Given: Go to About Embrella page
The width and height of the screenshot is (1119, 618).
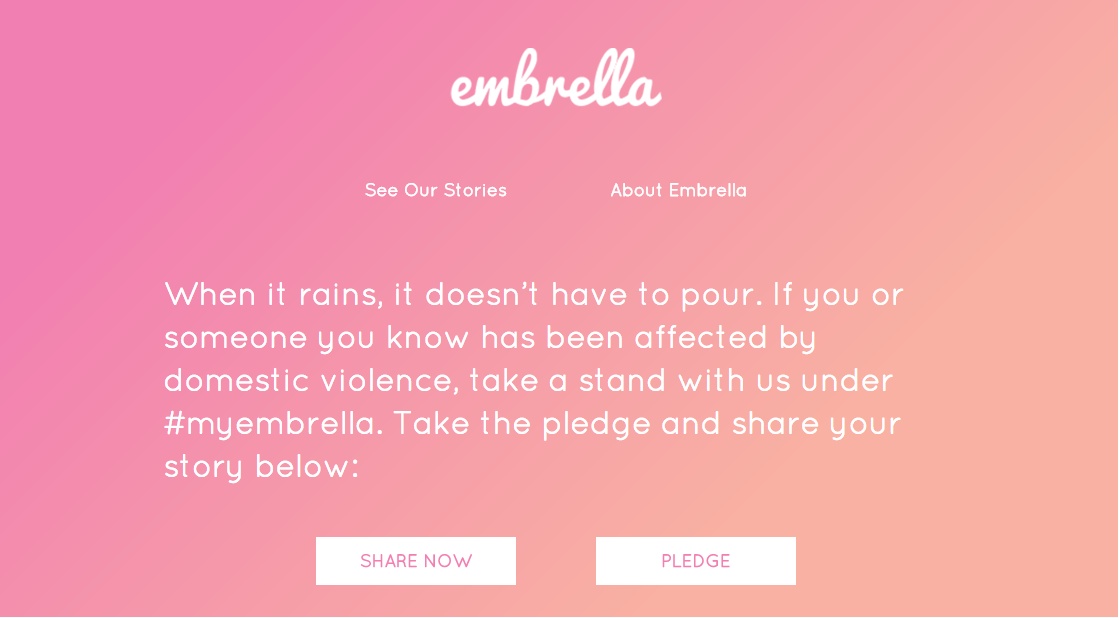Looking at the screenshot, I should (678, 190).
